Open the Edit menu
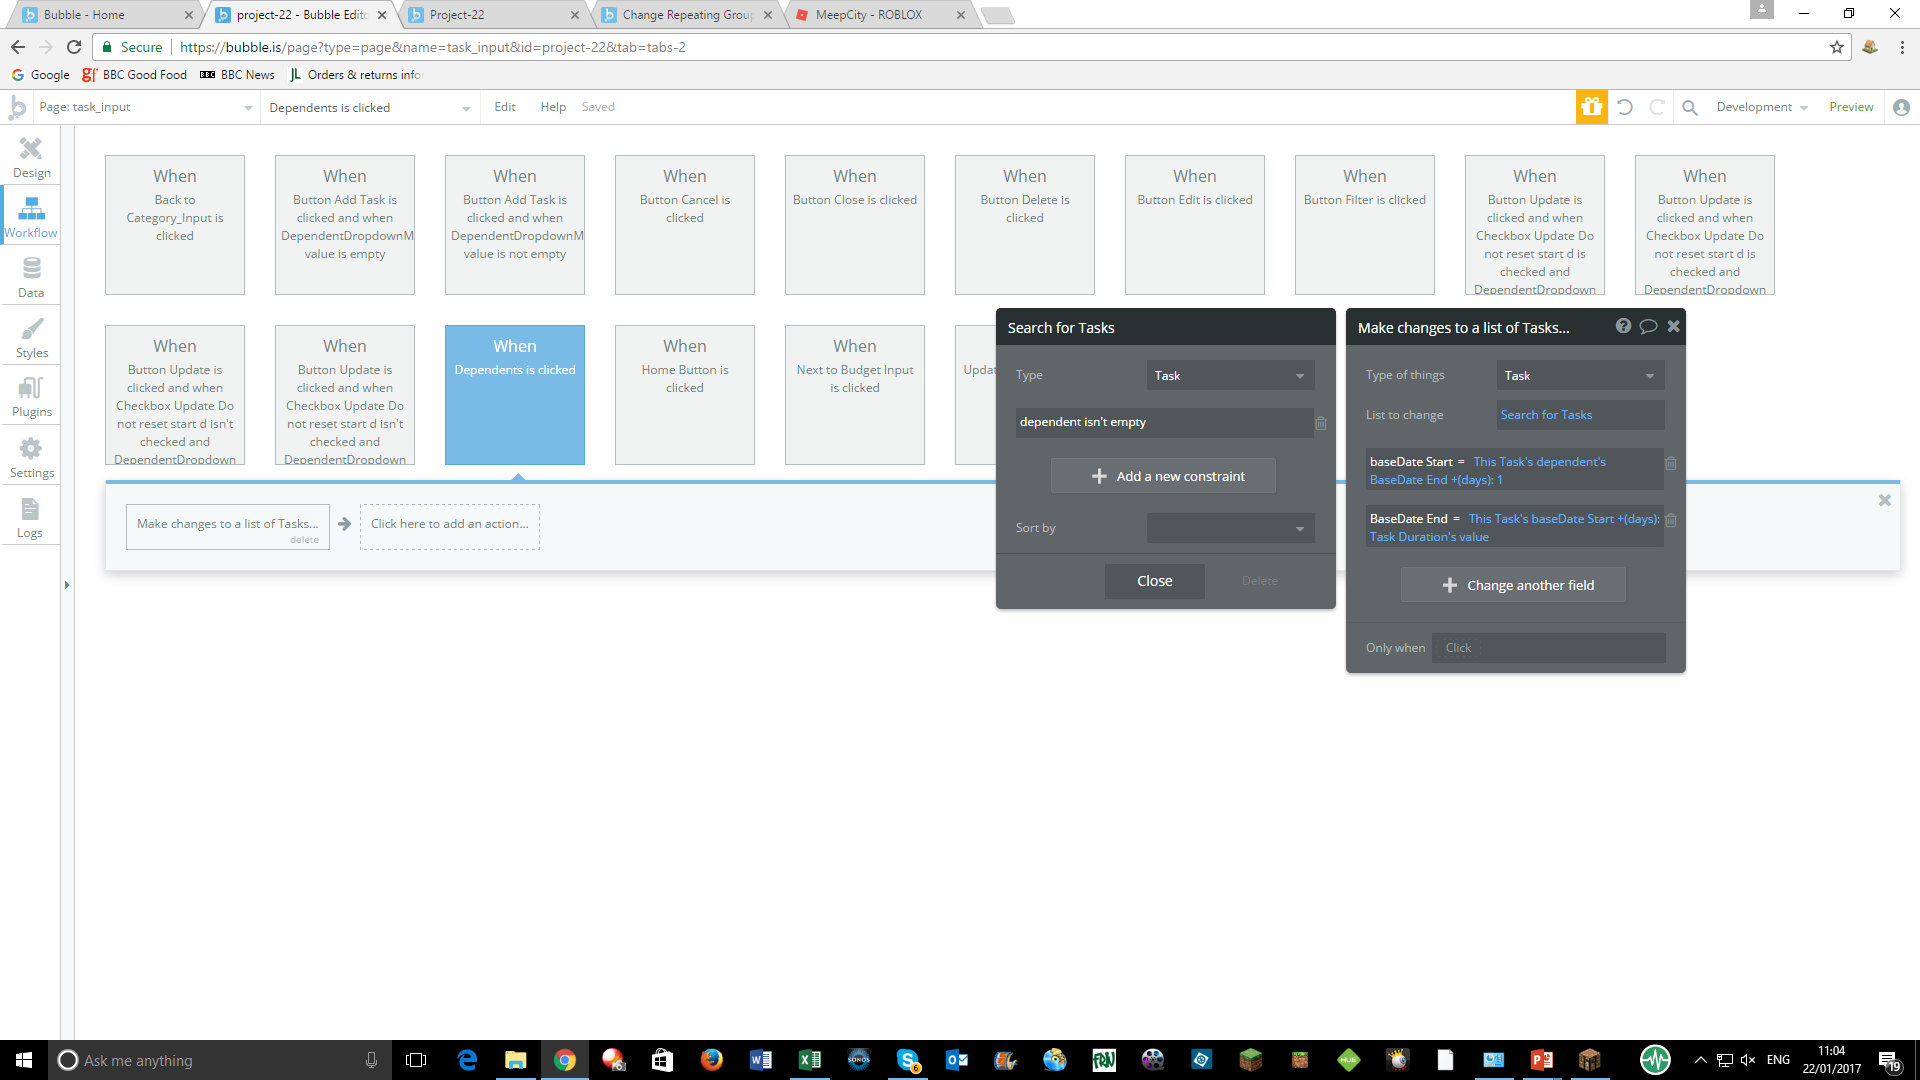This screenshot has height=1080, width=1920. pos(505,107)
